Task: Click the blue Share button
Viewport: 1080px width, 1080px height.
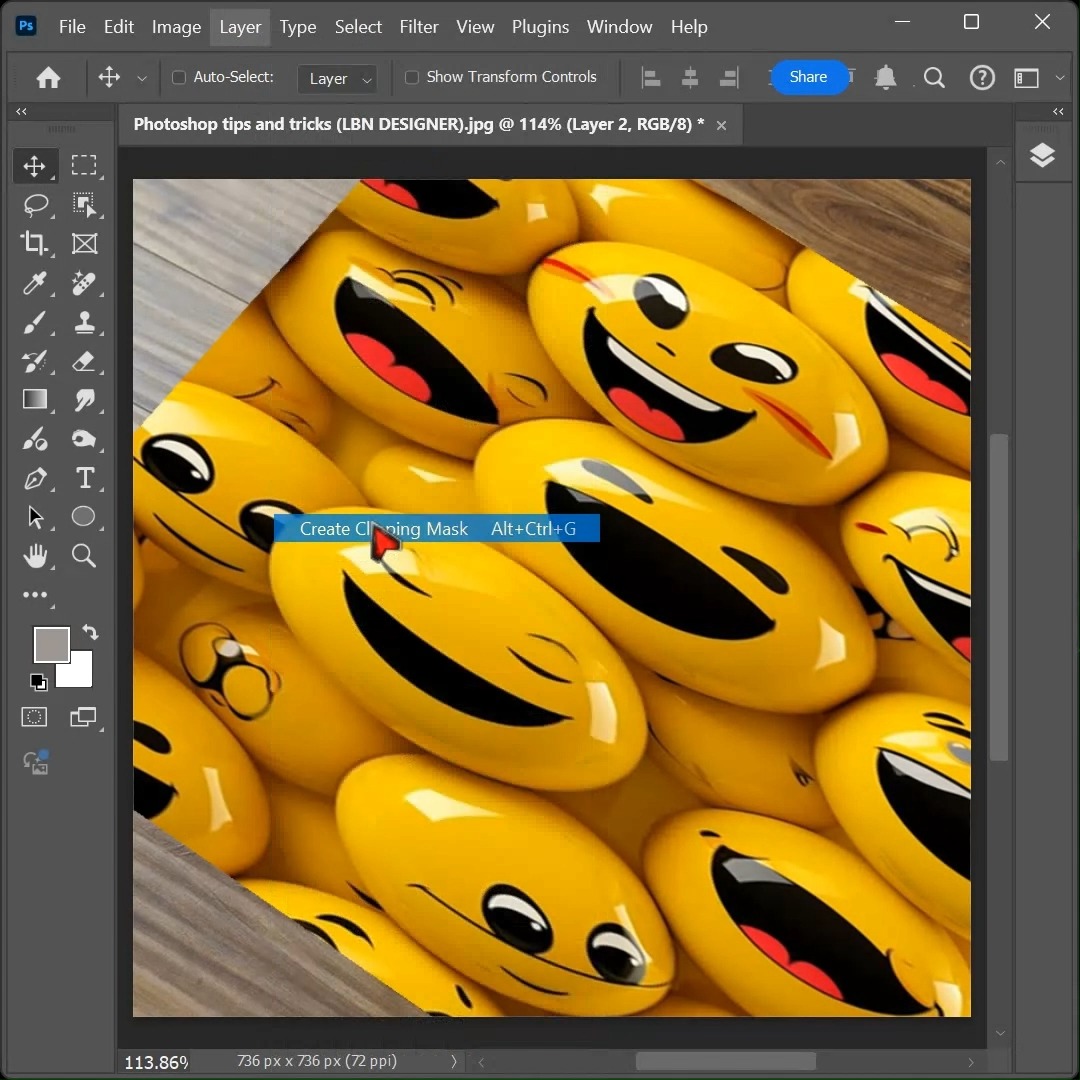Action: [x=808, y=77]
